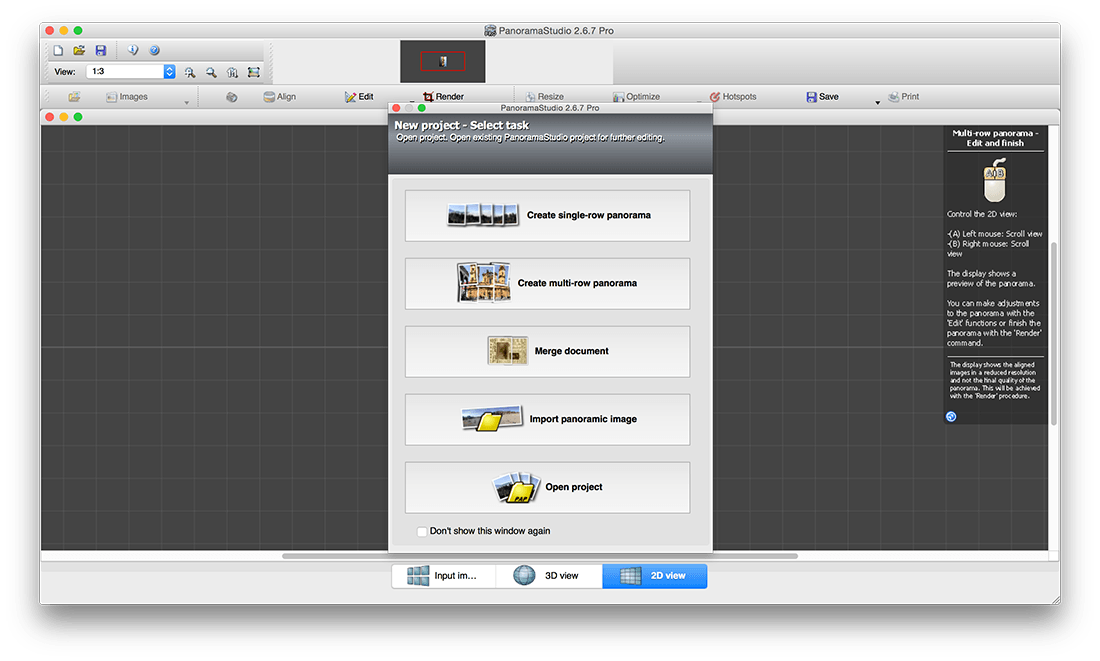Click the Edit toolbar button

tap(359, 97)
